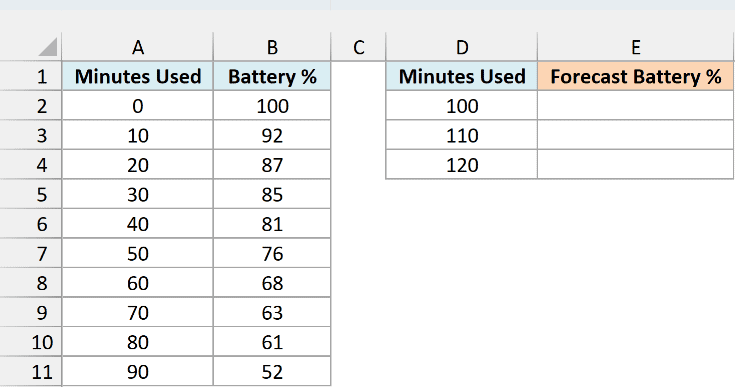Select cell D2 containing 100
Viewport: 735px width, 387px height.
[x=462, y=105]
